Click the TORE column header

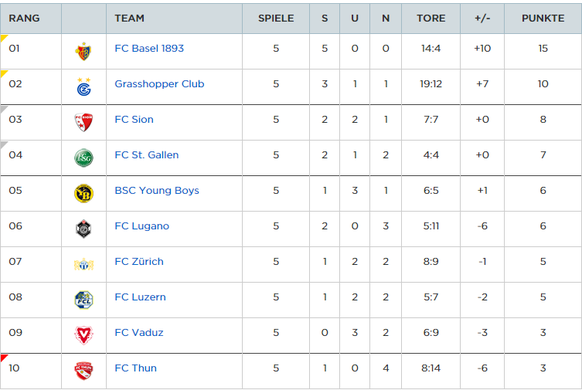click(431, 18)
